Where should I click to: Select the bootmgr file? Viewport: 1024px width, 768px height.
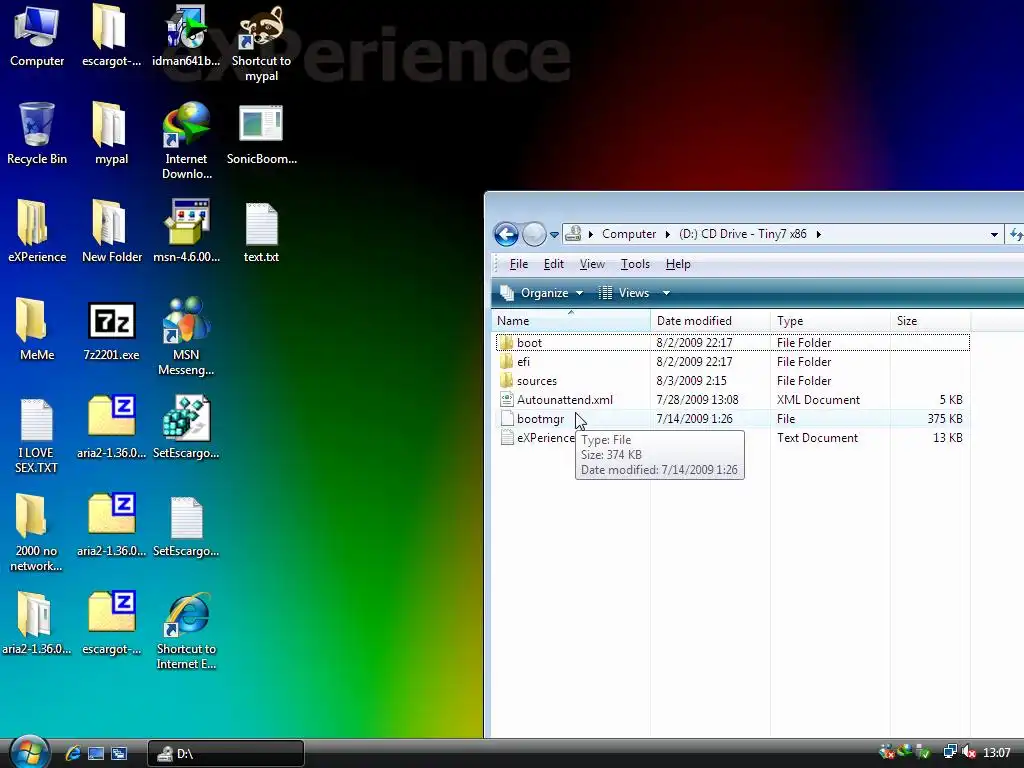733,419
